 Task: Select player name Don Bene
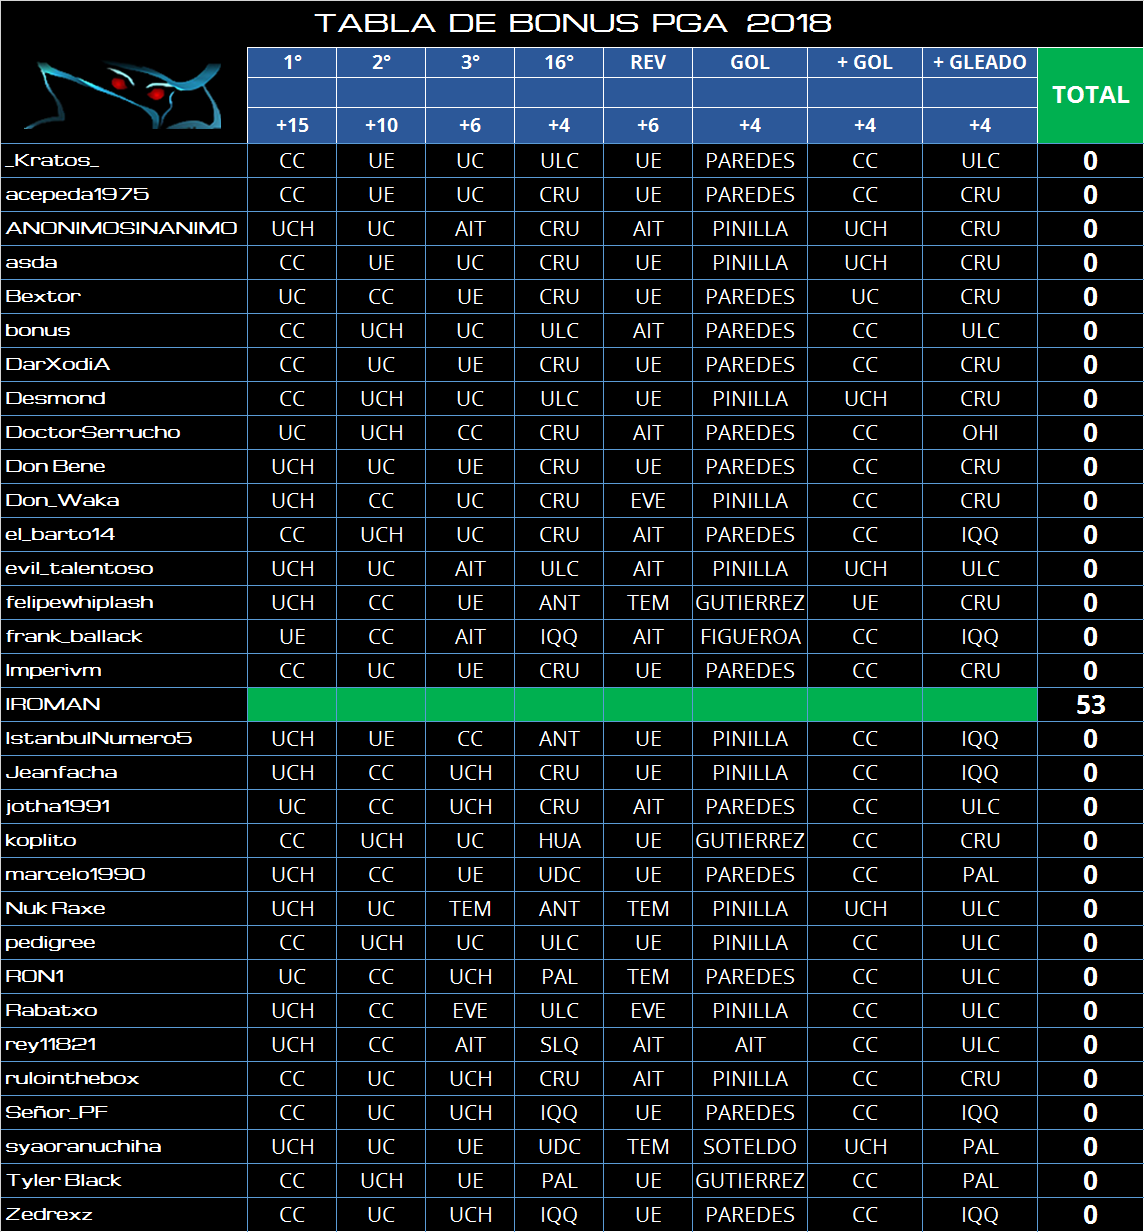(55, 467)
